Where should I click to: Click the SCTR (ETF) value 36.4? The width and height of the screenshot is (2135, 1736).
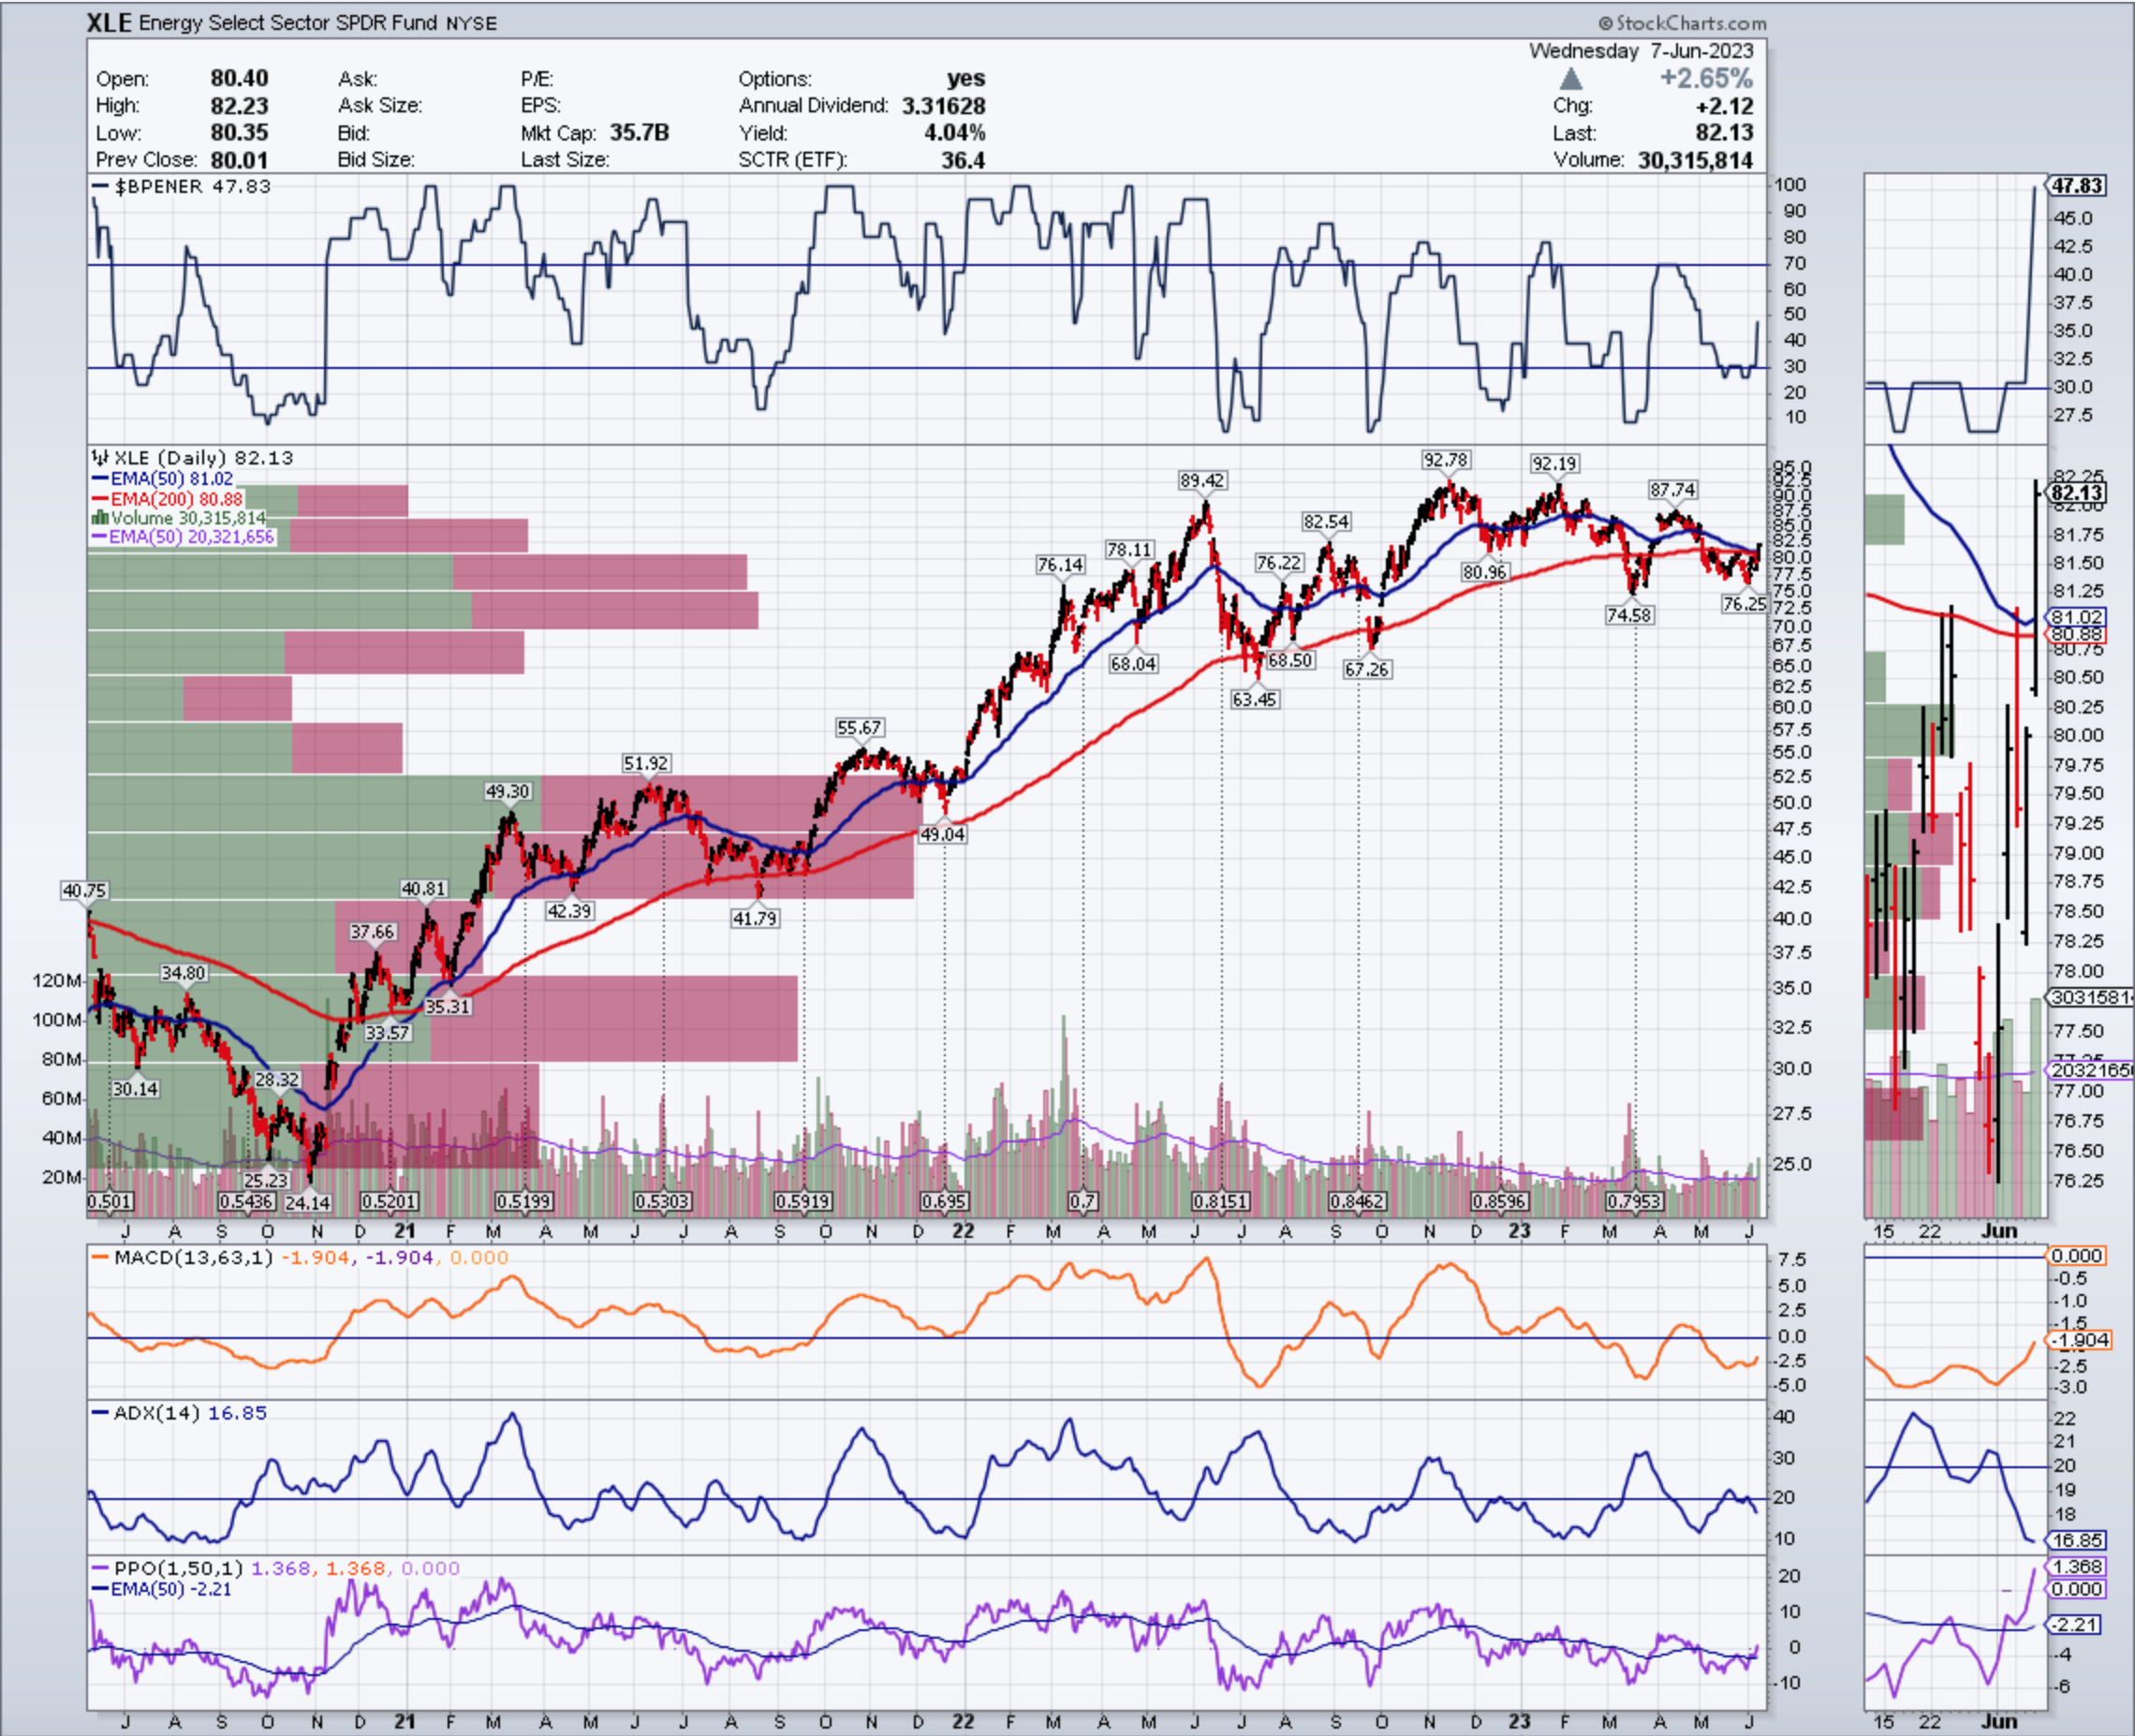[963, 159]
